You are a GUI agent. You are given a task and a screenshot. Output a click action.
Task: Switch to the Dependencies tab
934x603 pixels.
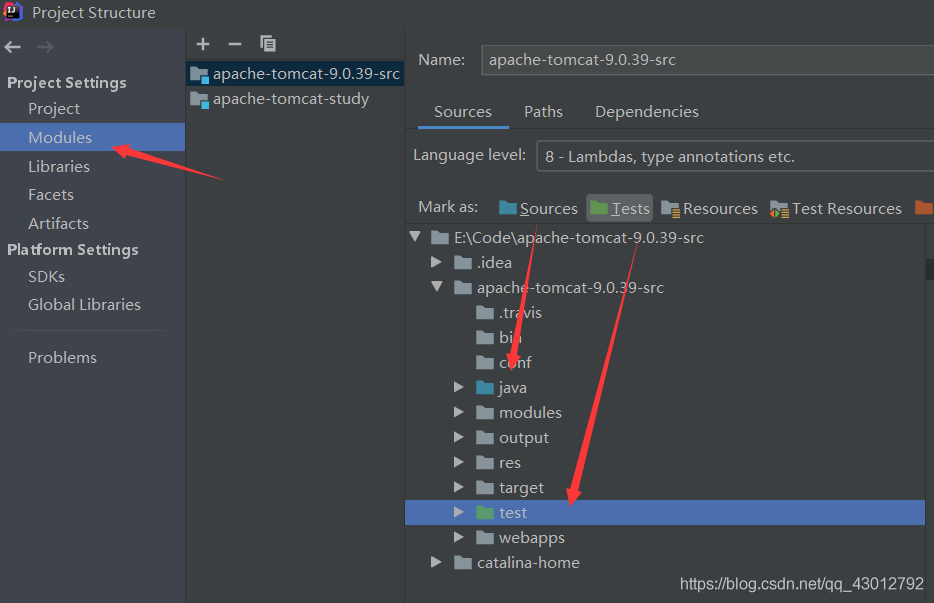pos(647,112)
